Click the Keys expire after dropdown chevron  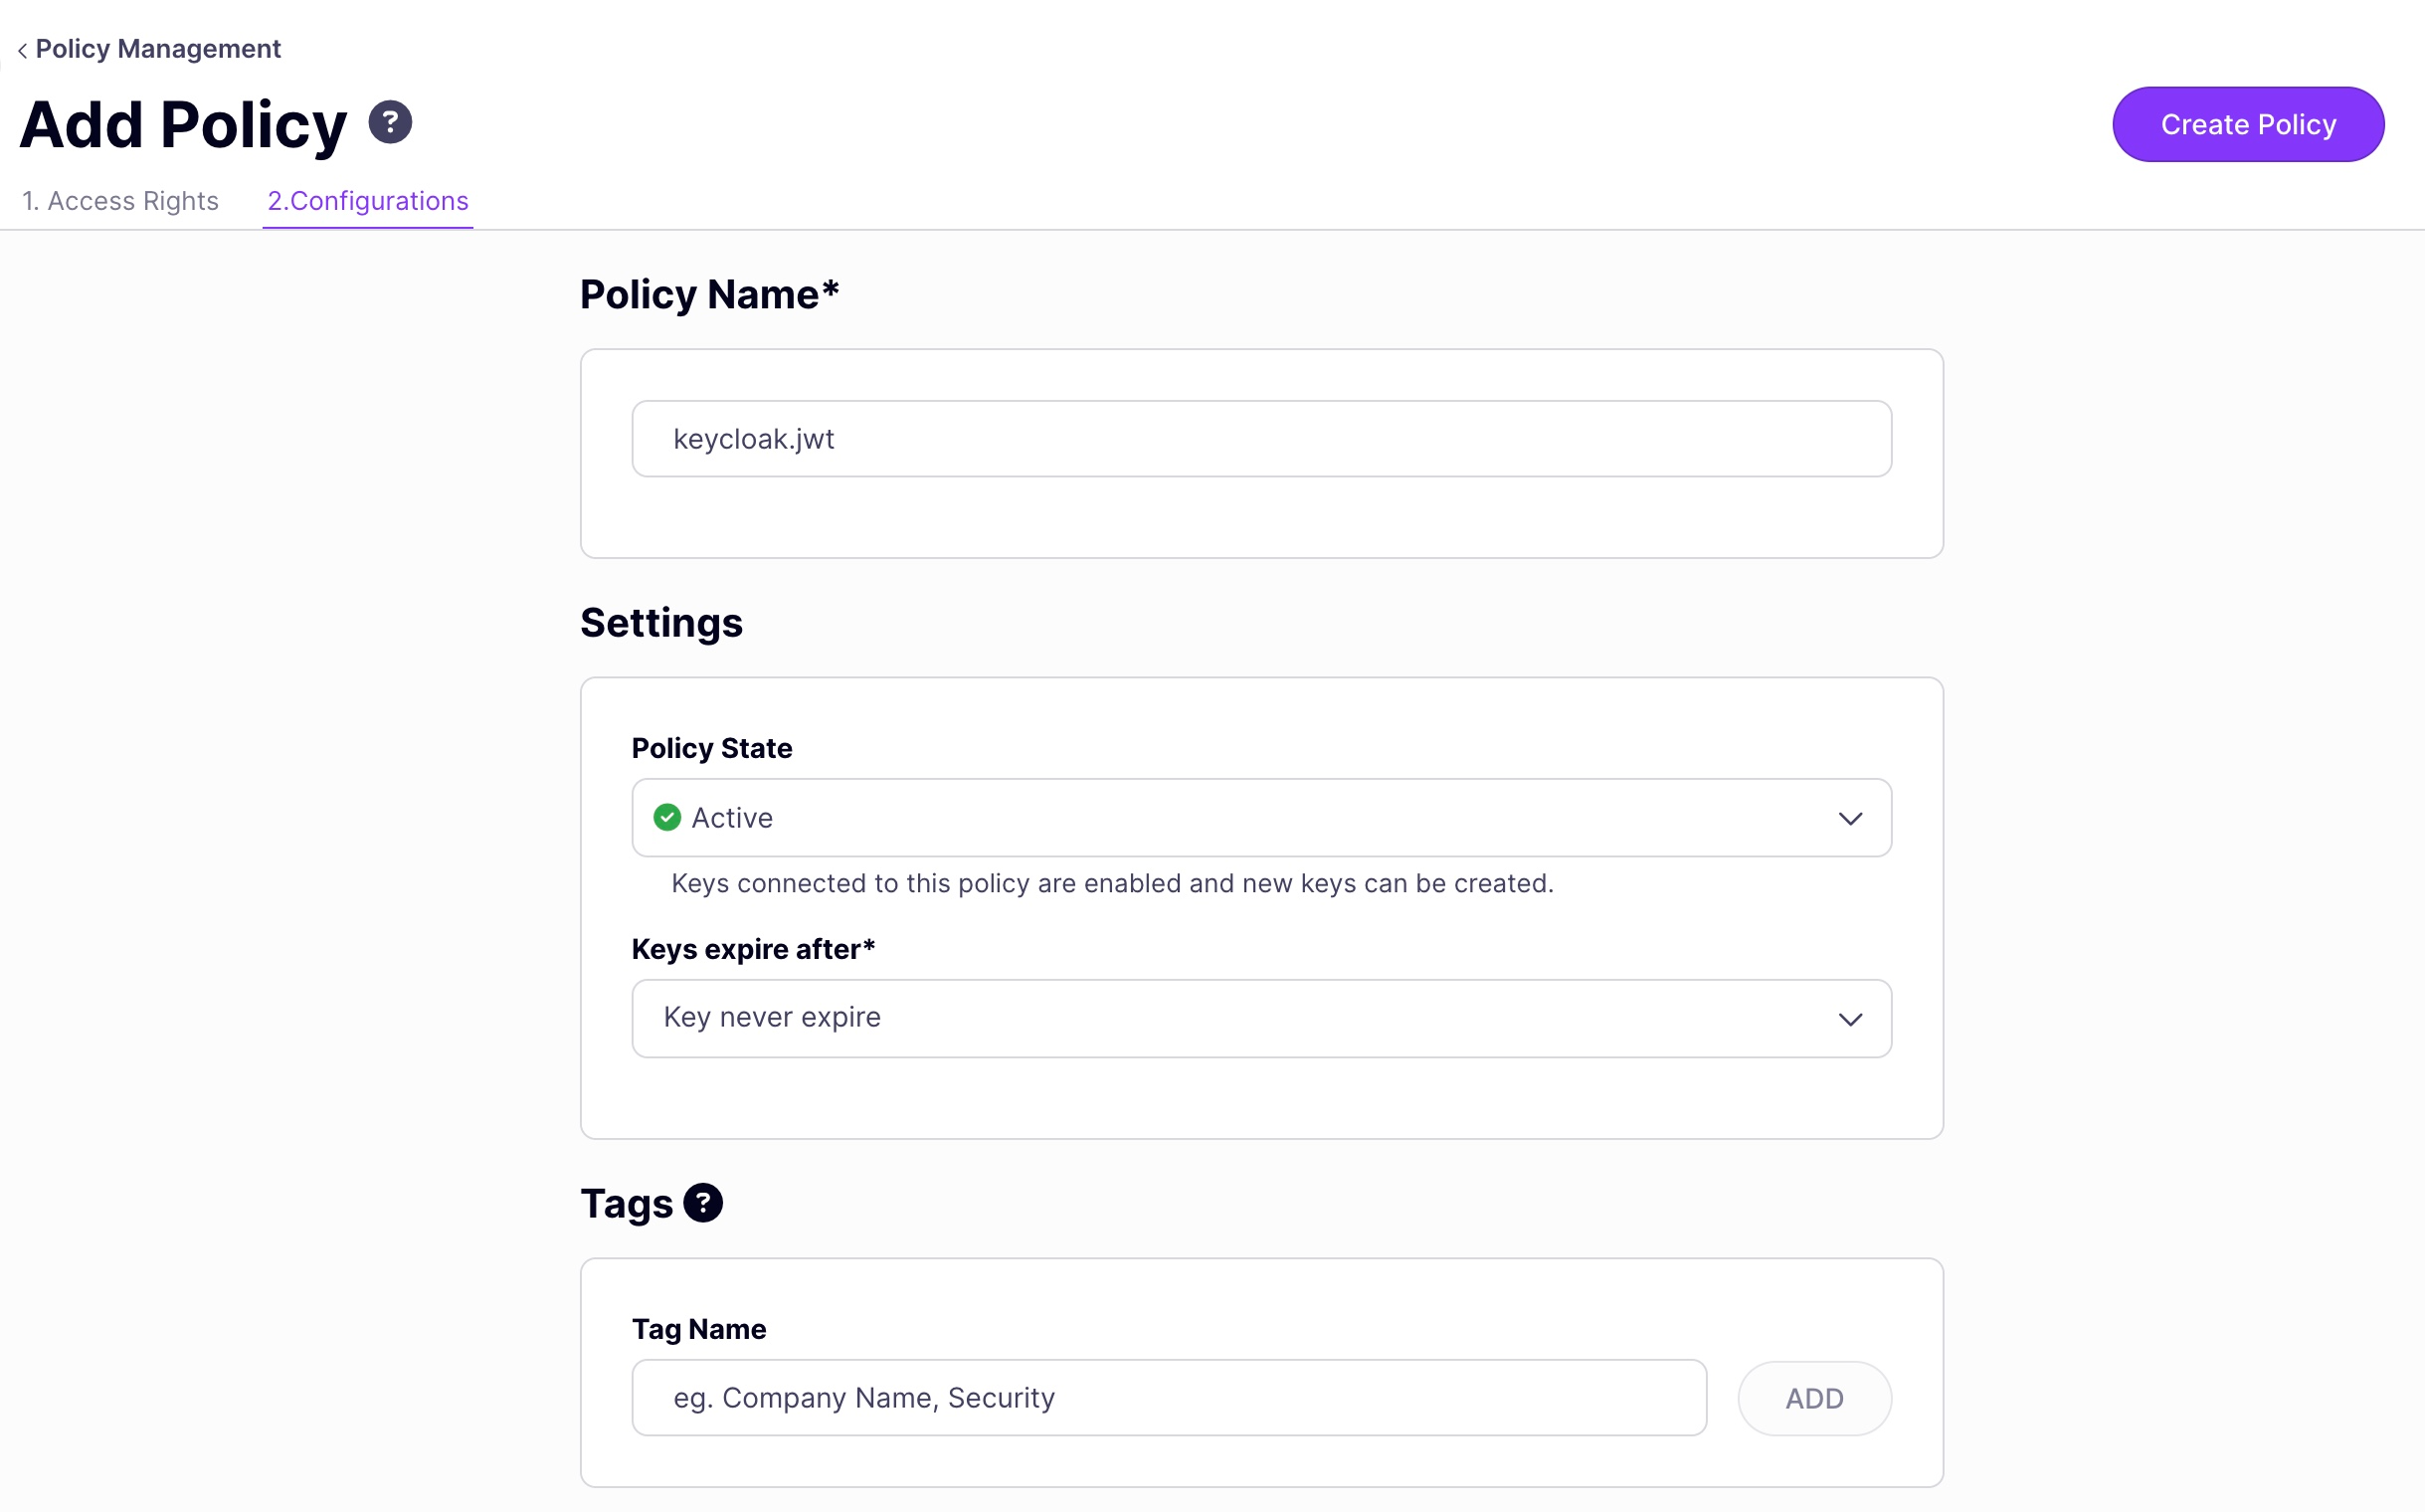tap(1850, 1019)
